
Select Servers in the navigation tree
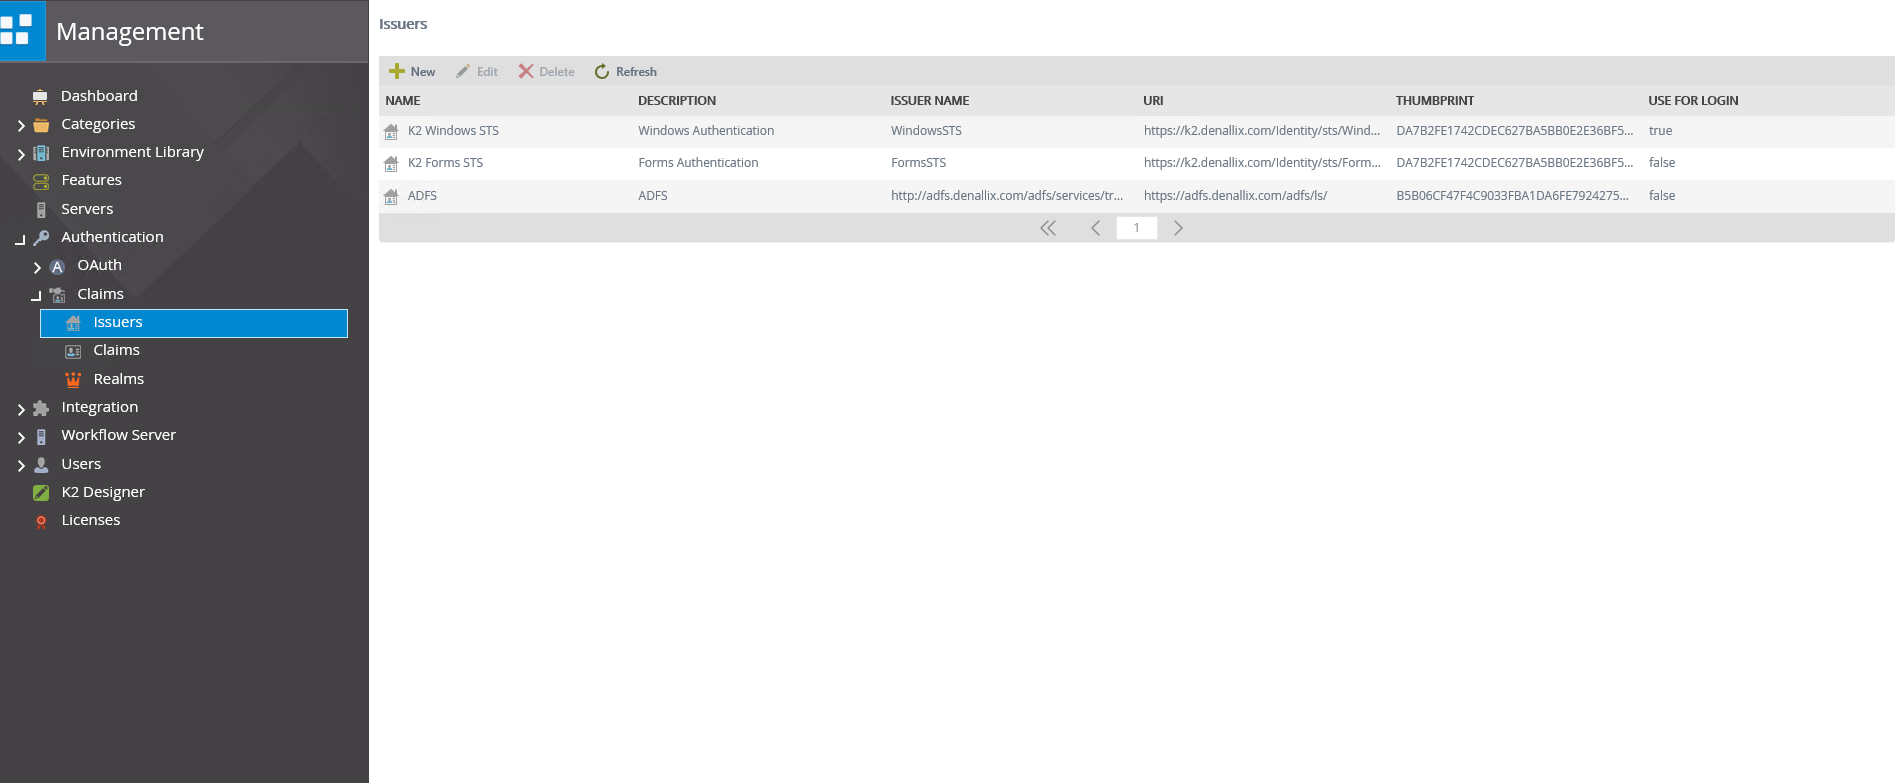click(x=87, y=209)
